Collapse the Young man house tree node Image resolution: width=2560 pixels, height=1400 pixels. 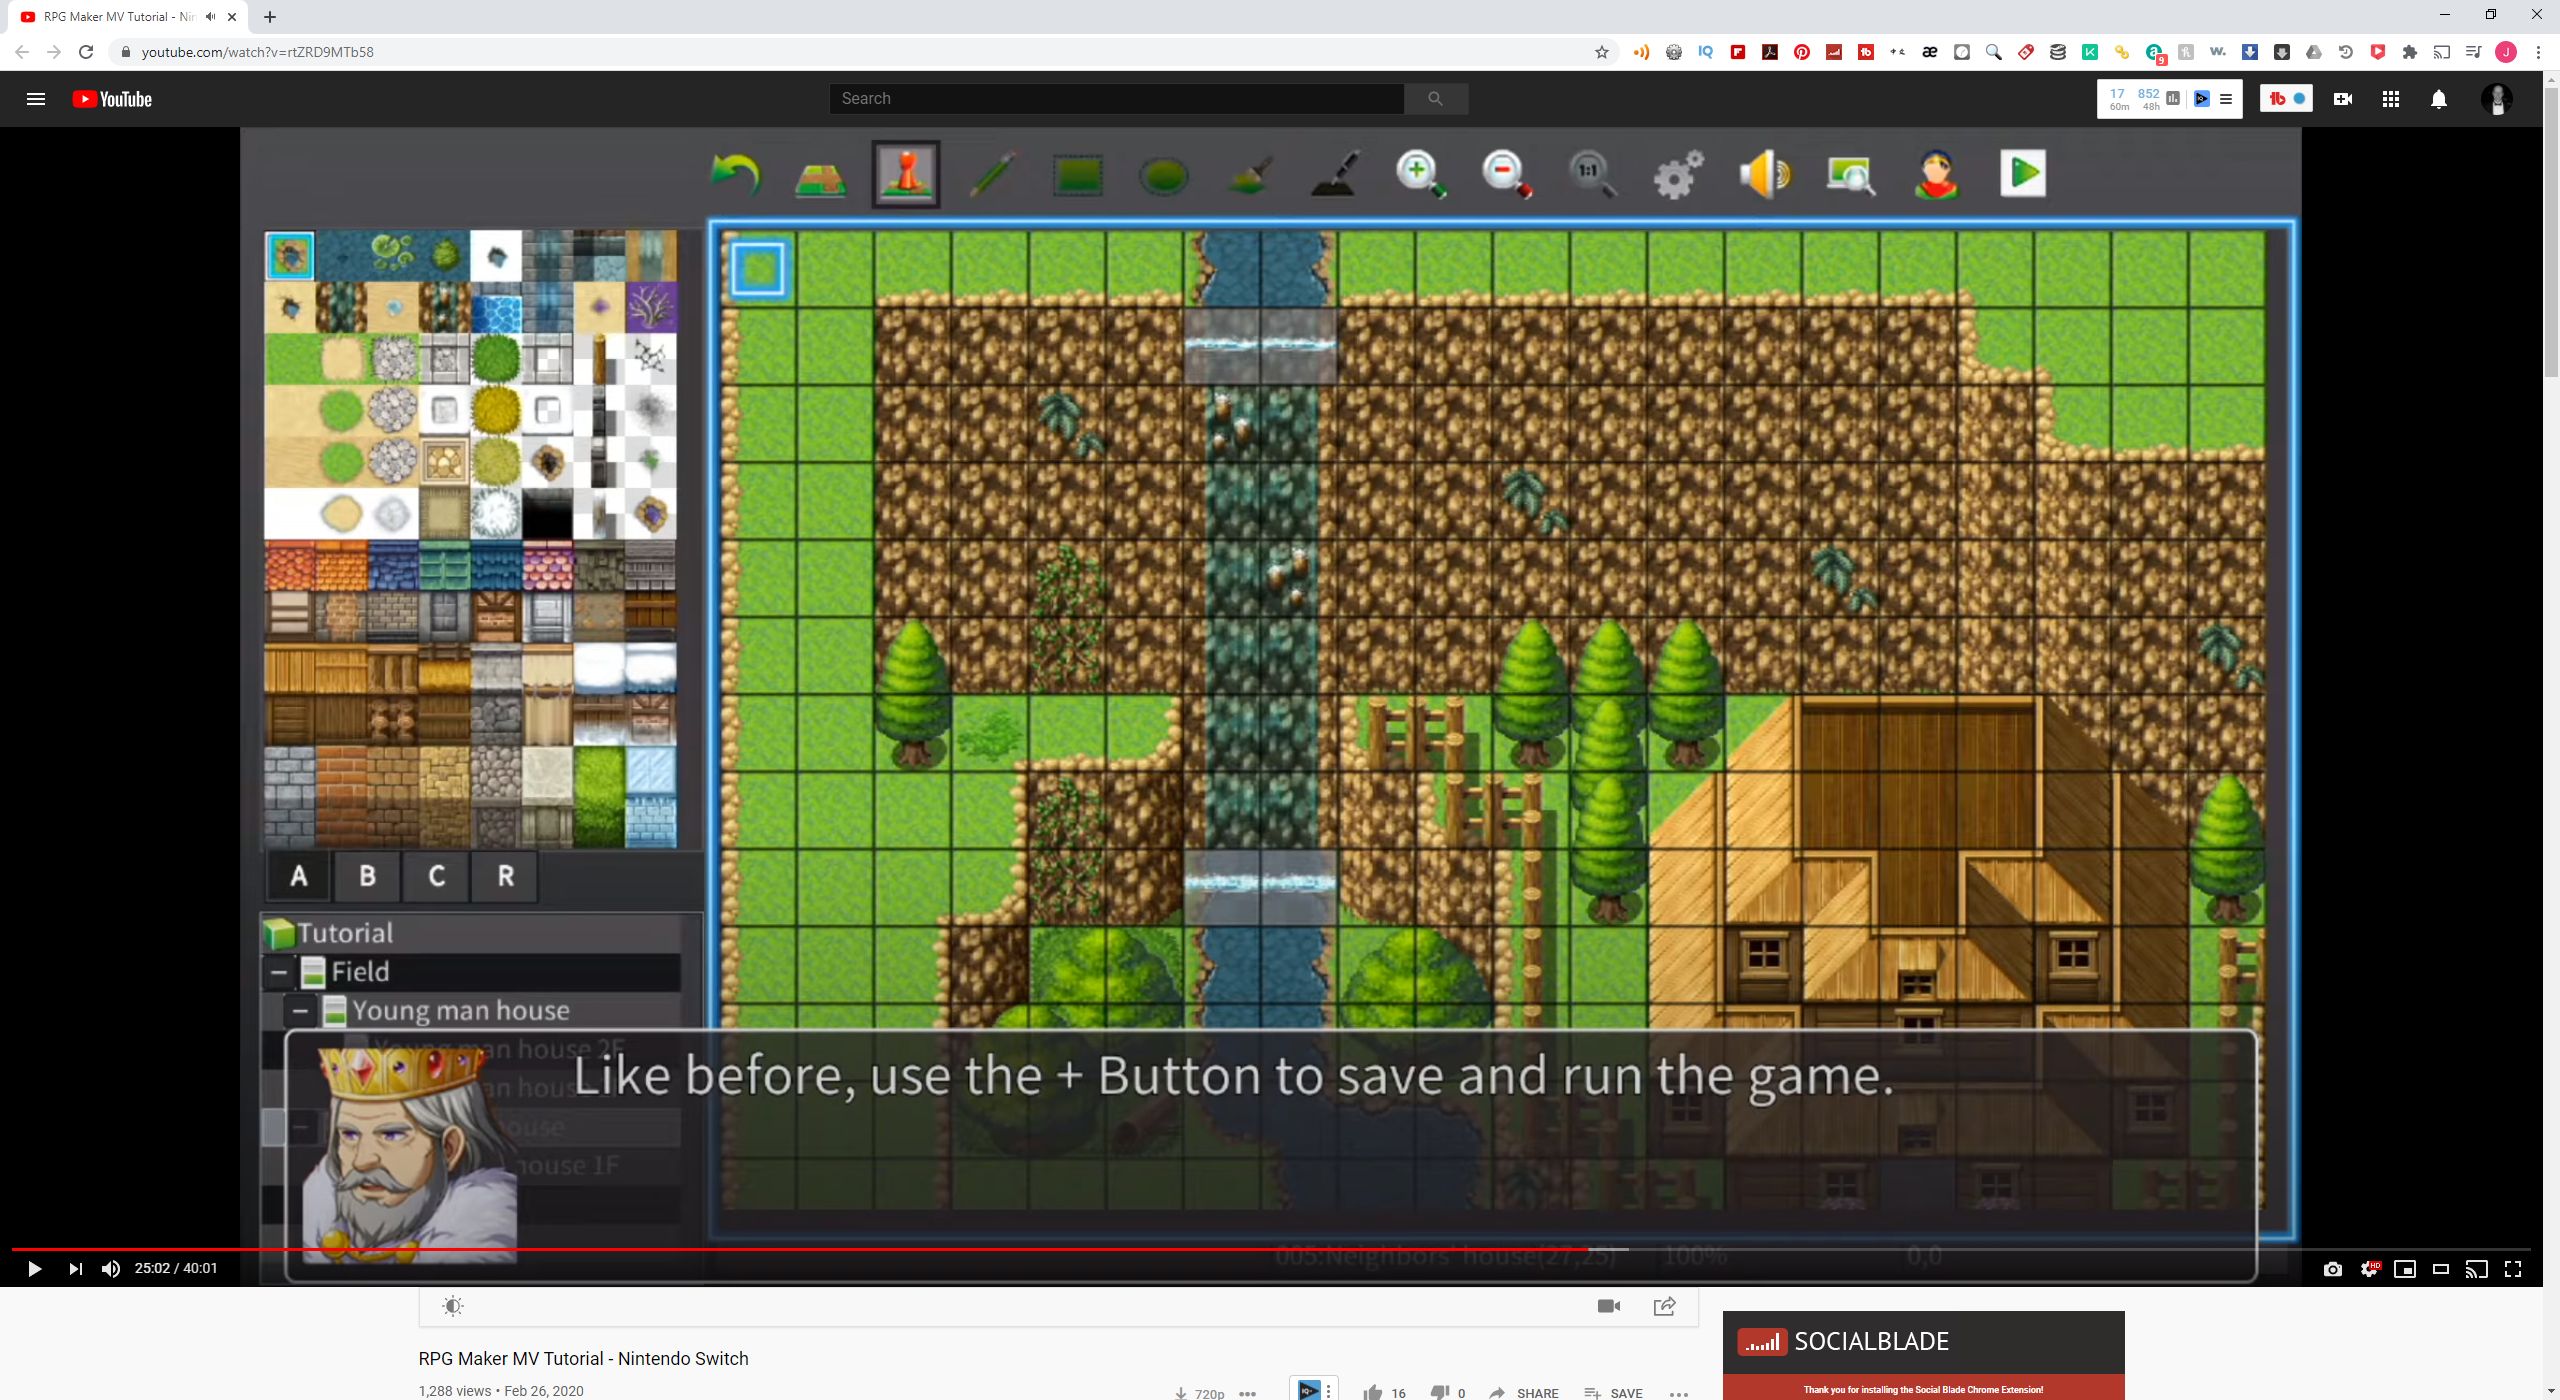coord(298,1011)
